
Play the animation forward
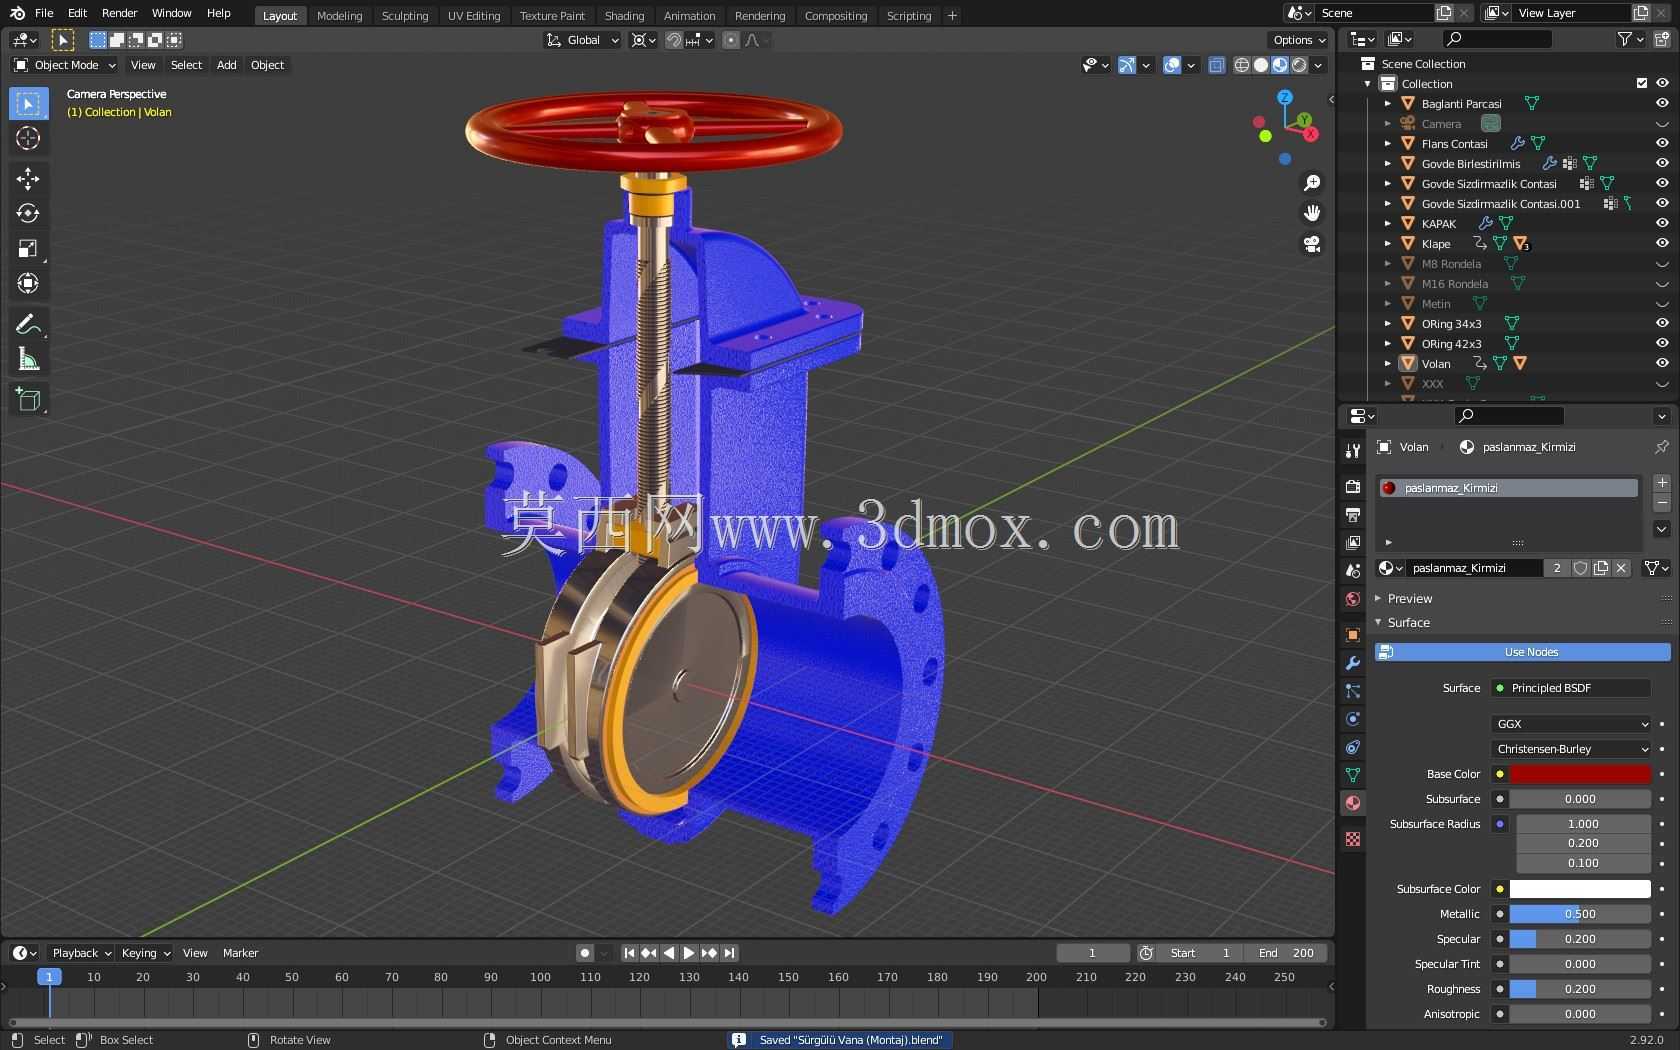(689, 953)
